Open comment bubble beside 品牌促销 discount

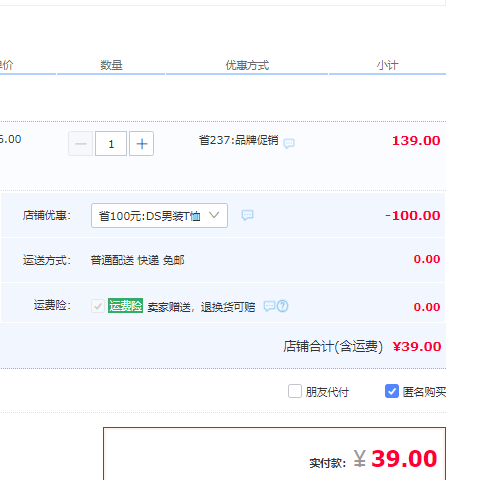coord(289,143)
